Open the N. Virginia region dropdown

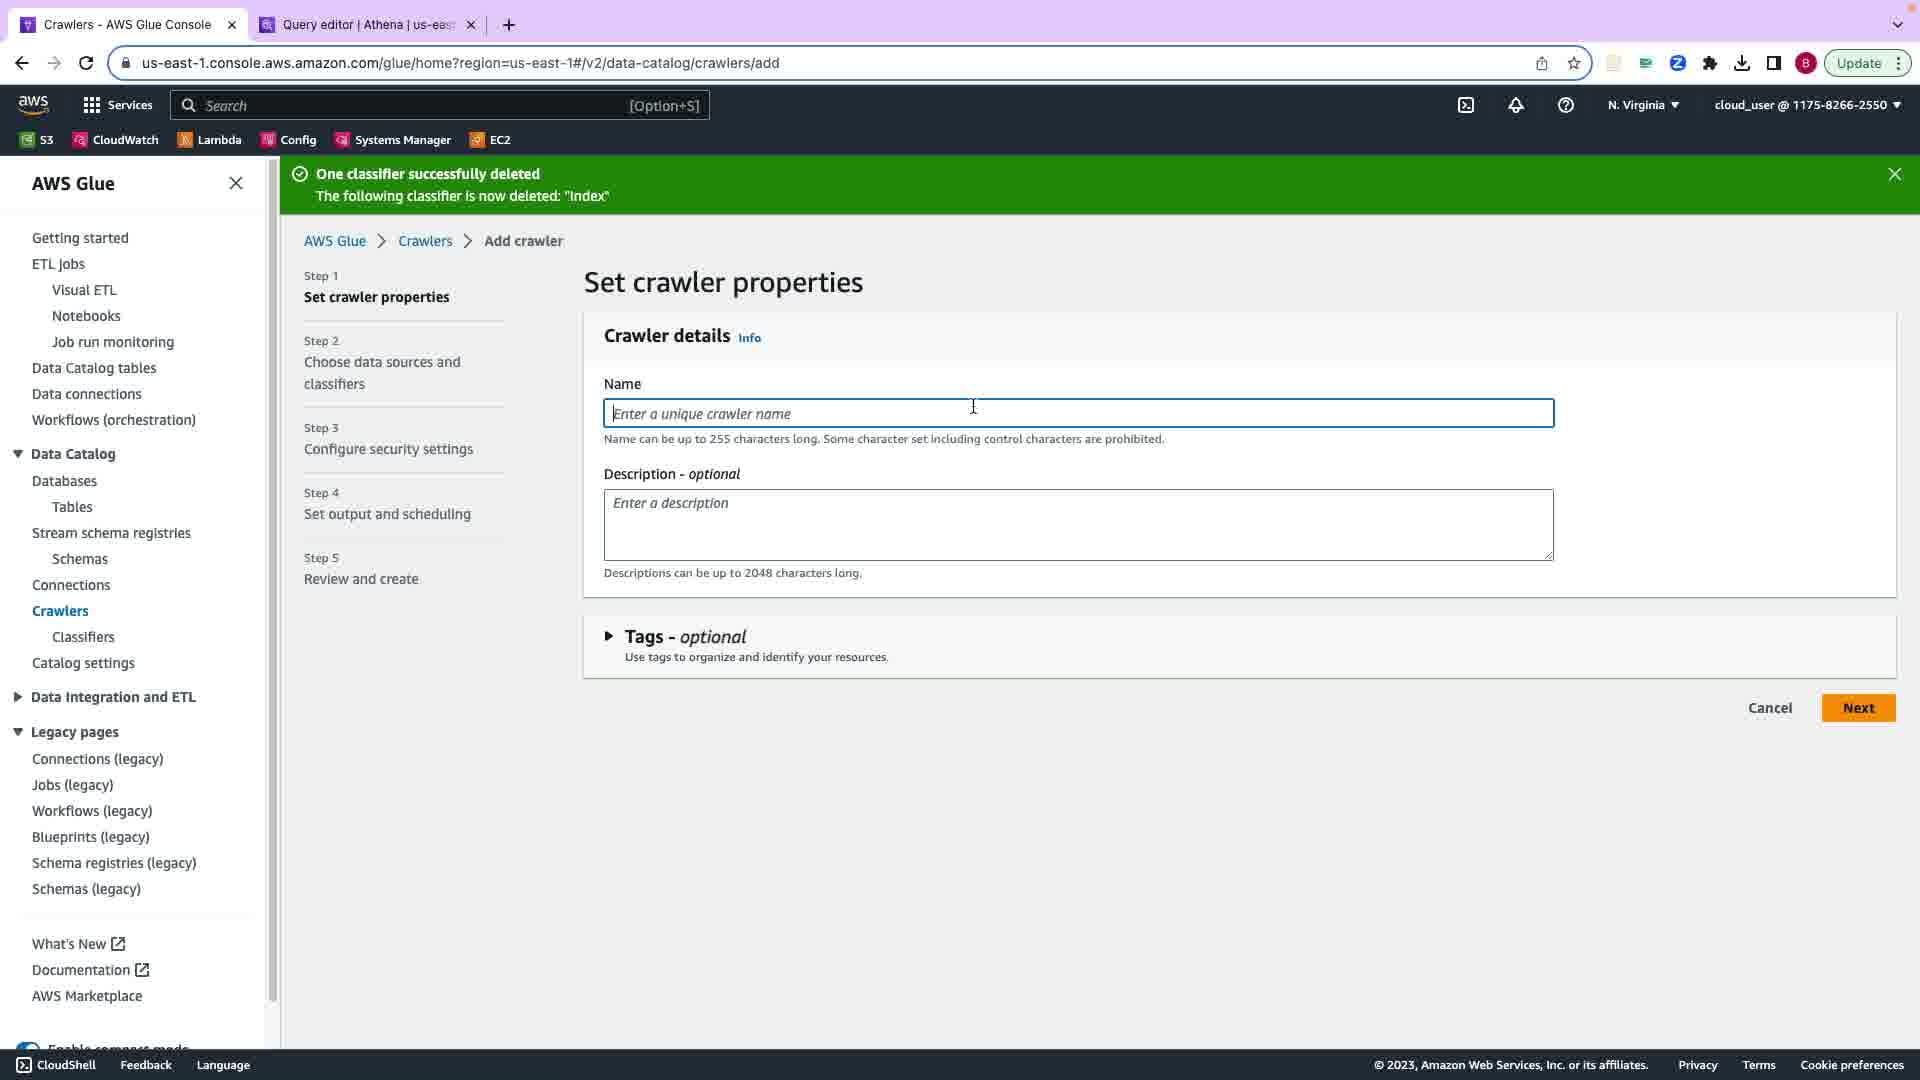(1643, 105)
